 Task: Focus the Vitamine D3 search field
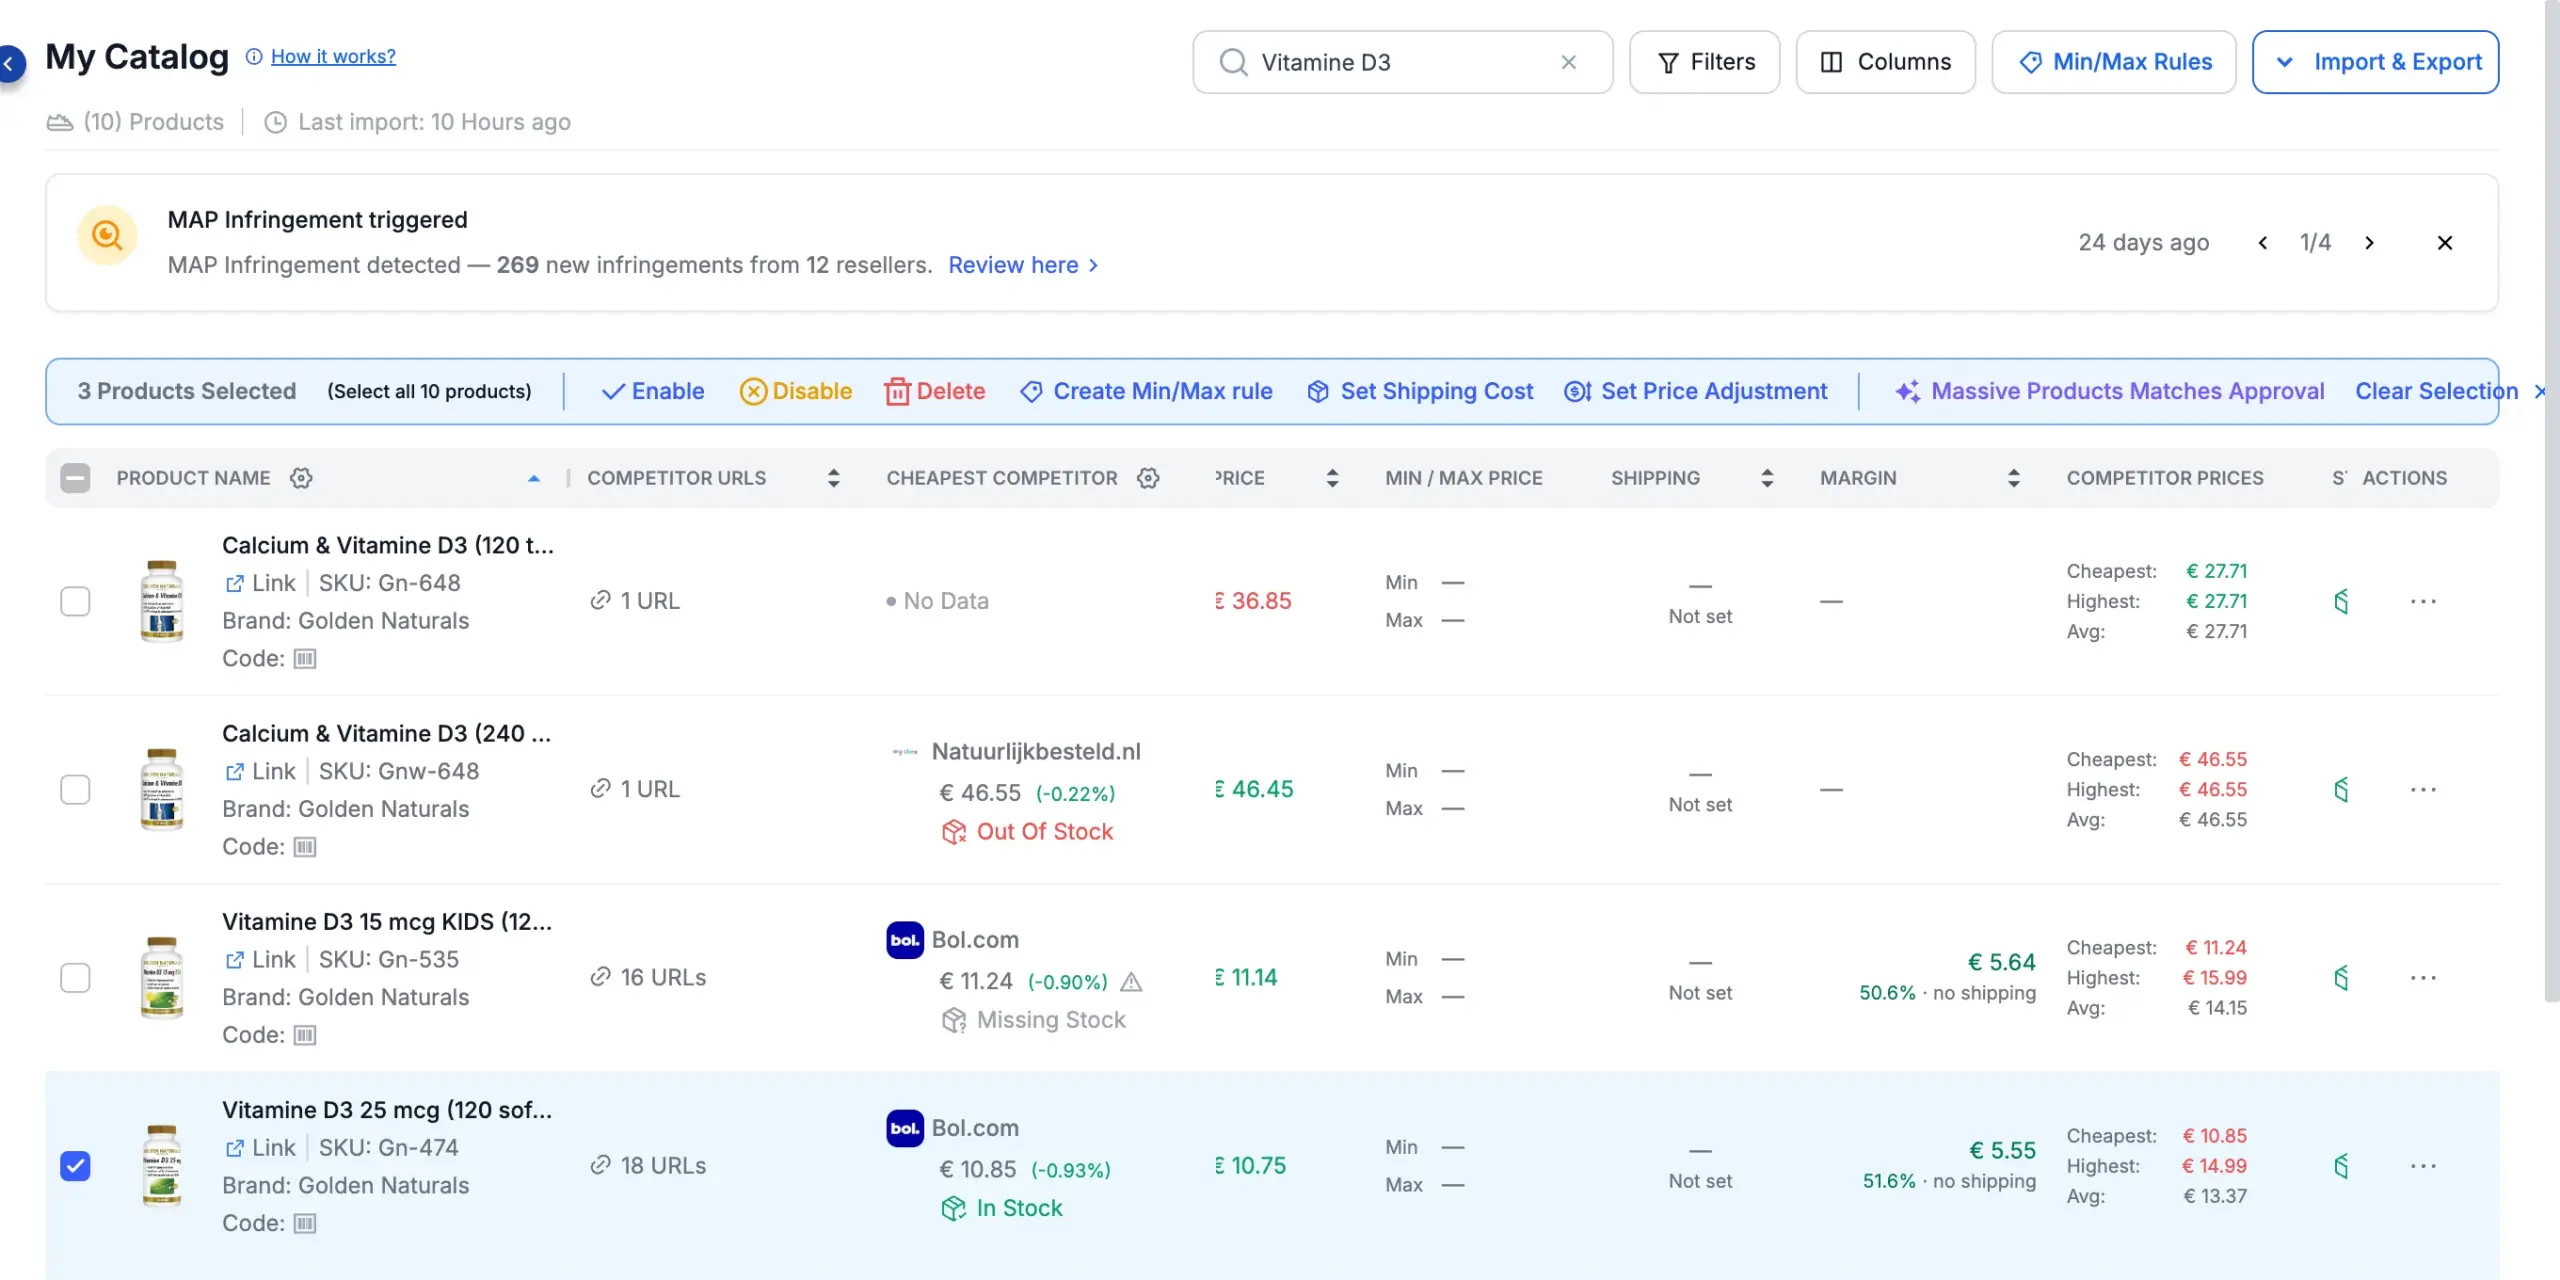[1402, 62]
